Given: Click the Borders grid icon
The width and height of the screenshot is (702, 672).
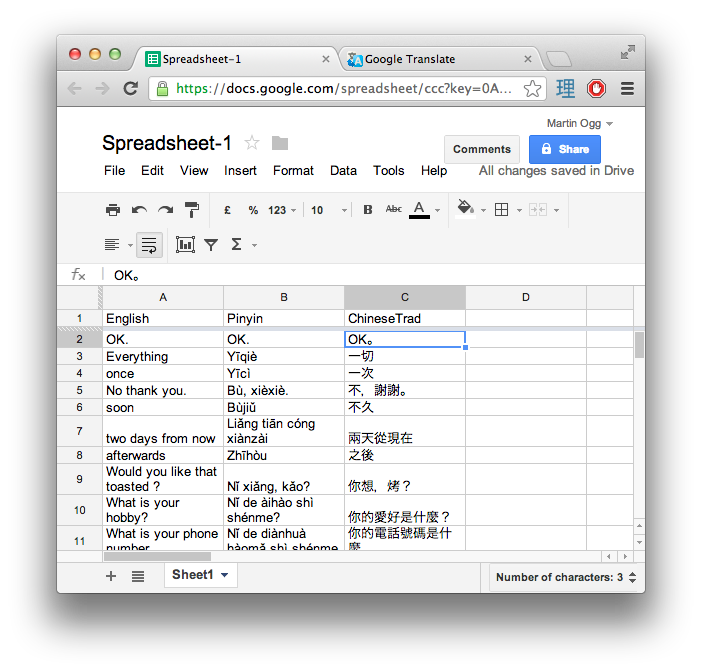Looking at the screenshot, I should pyautogui.click(x=501, y=210).
